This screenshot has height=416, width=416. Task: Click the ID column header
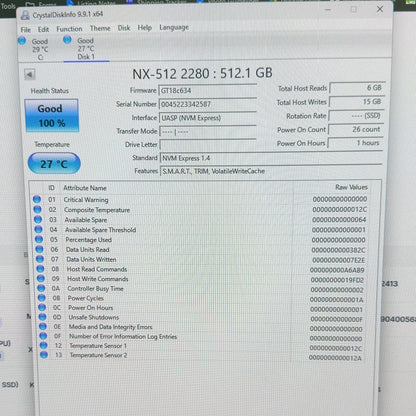[51, 188]
